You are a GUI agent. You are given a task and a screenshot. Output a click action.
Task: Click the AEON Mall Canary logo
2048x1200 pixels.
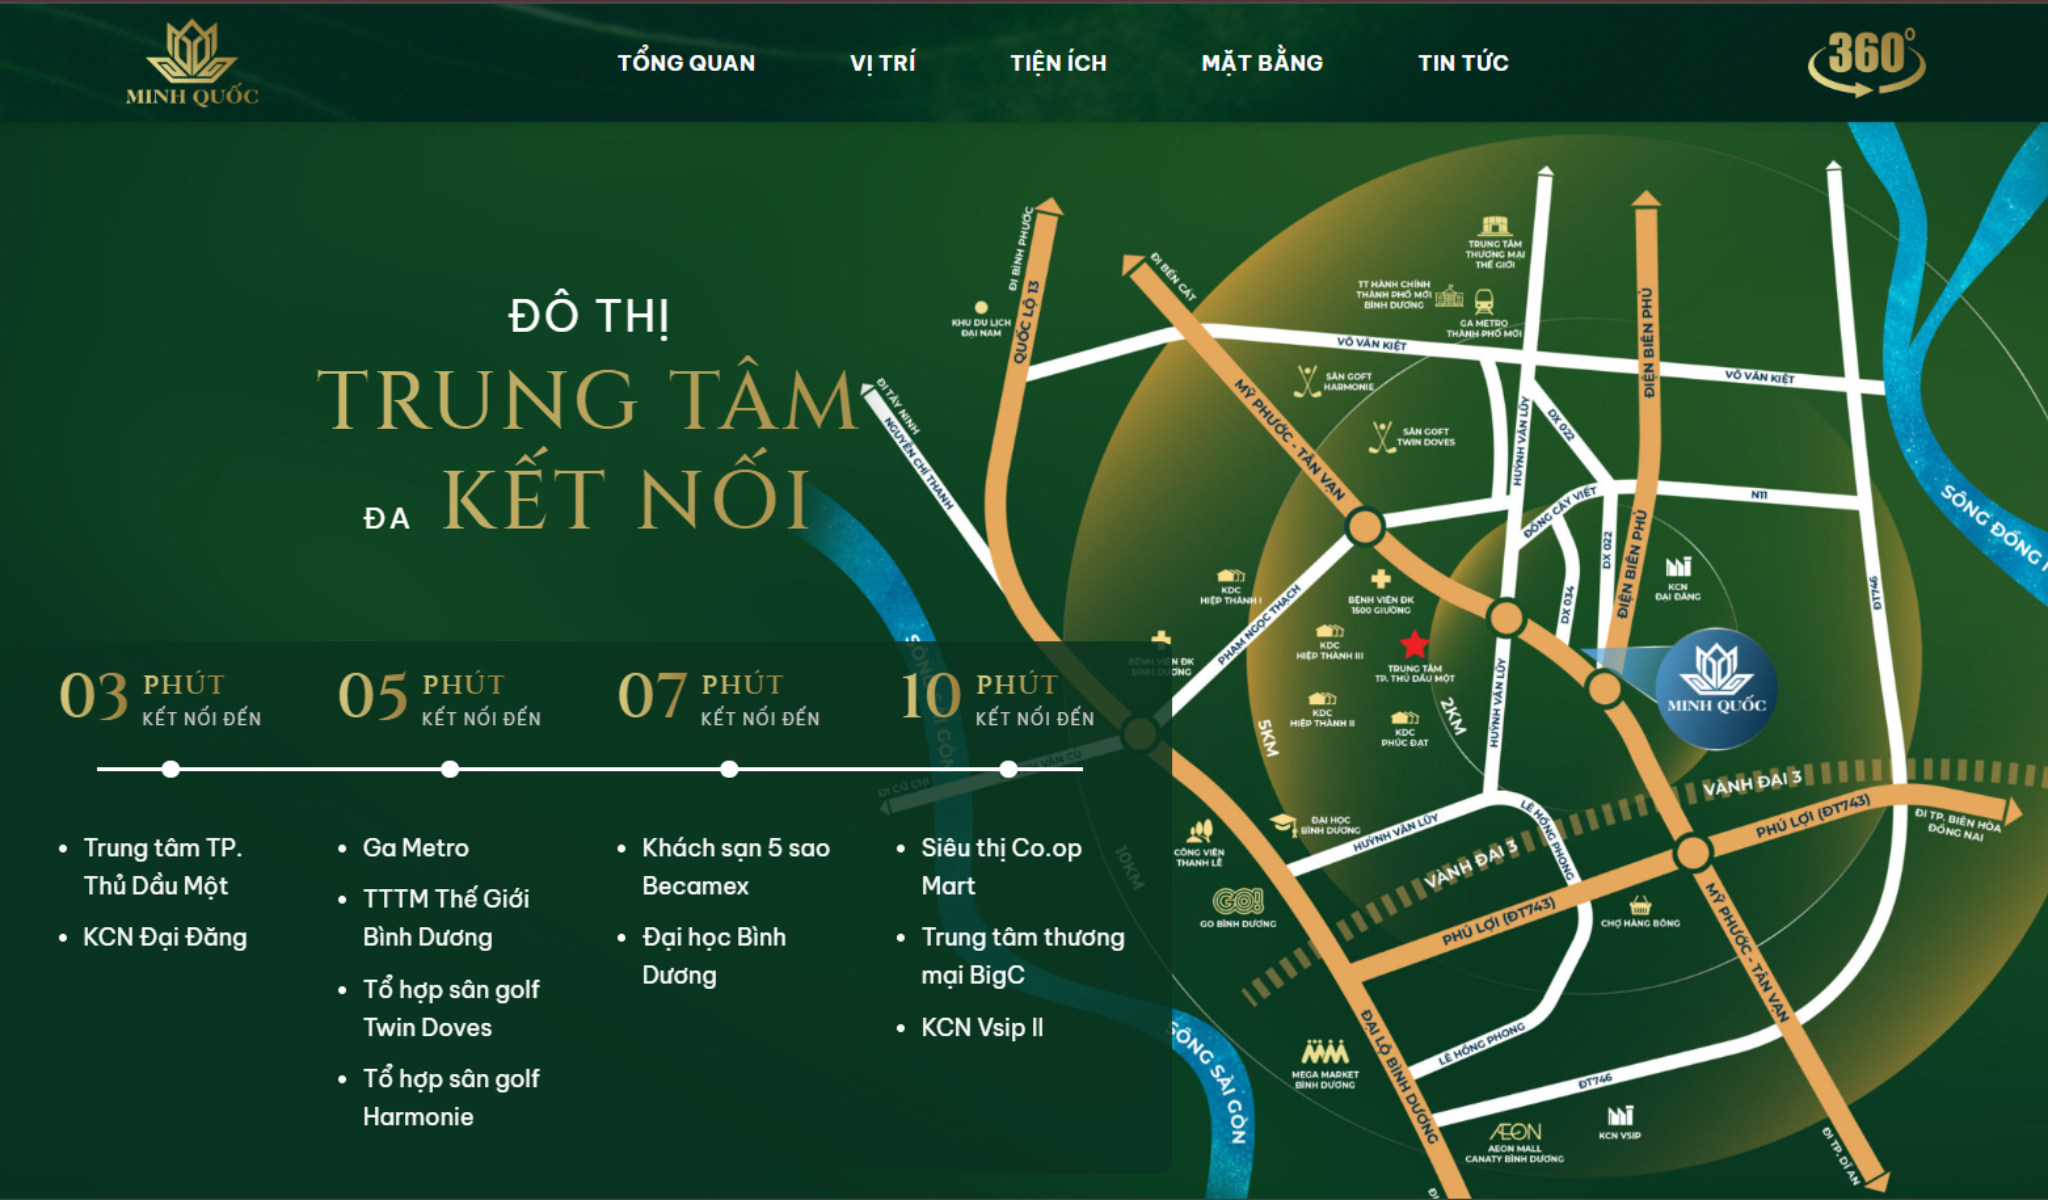[x=1515, y=1132]
